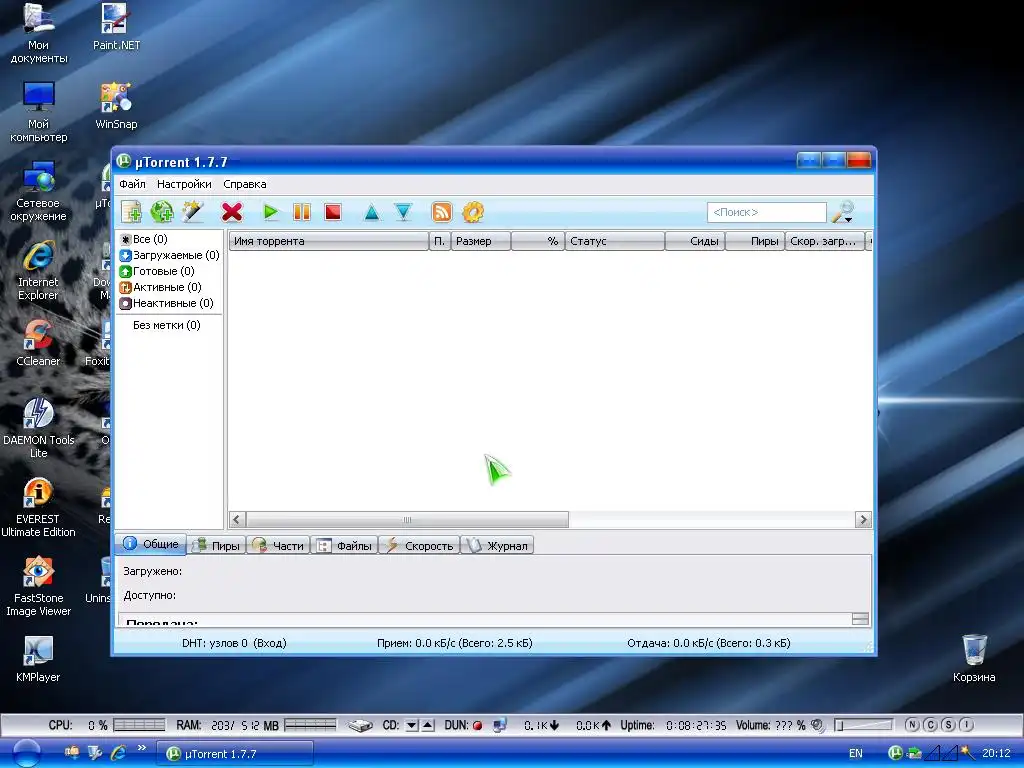The image size is (1024, 768).
Task: Open the Корзина recycle bin
Action: pyautogui.click(x=974, y=658)
